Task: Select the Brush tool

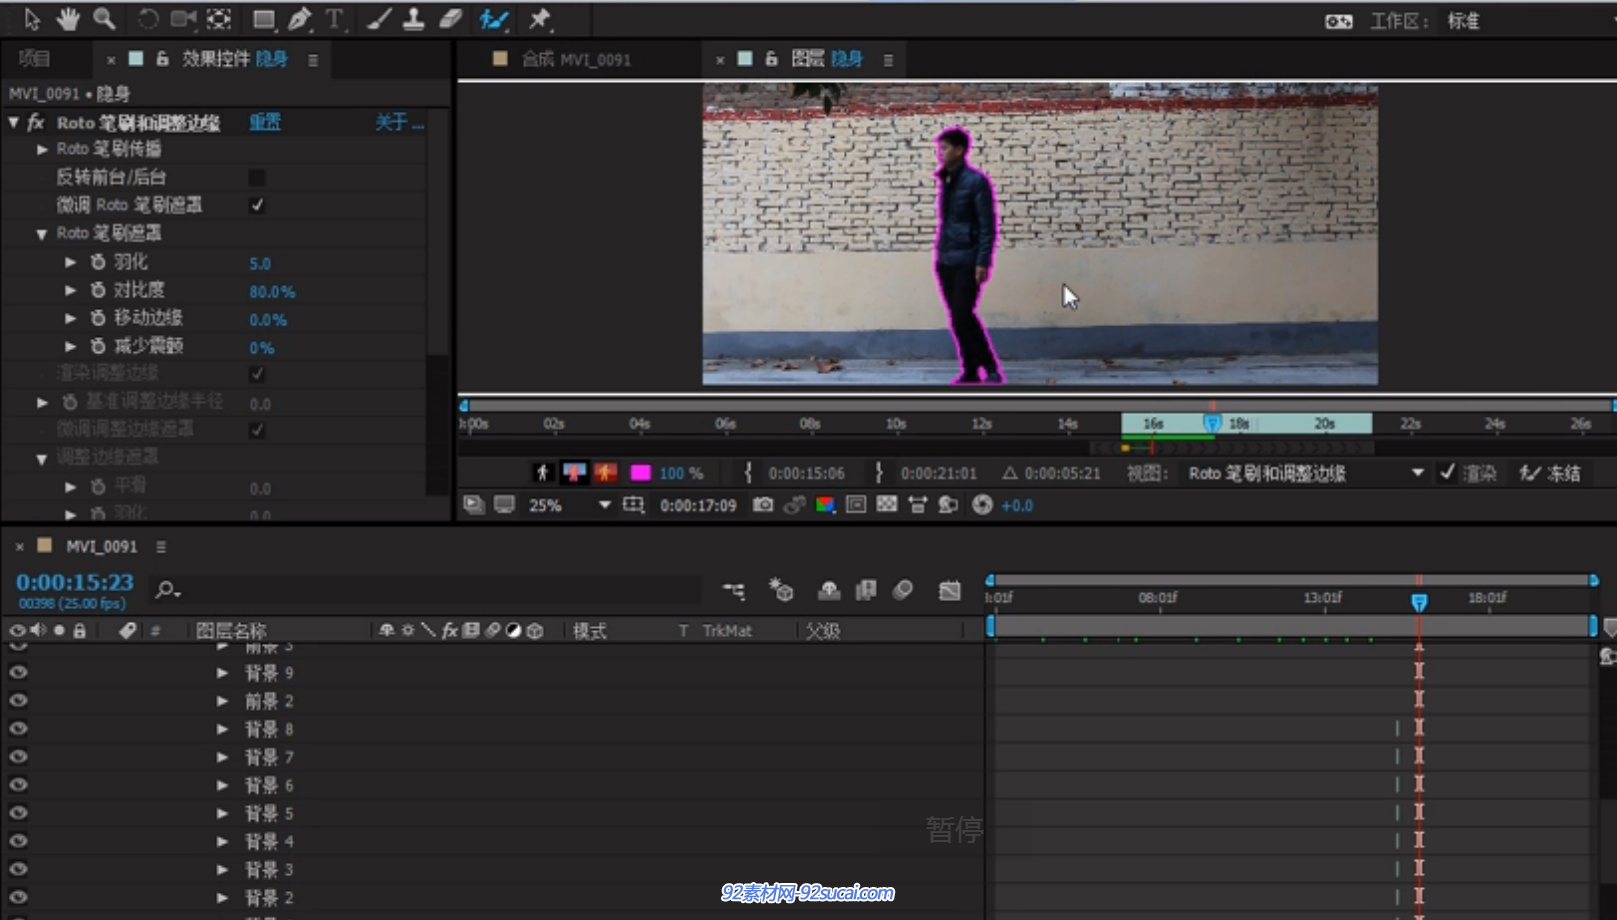Action: pos(379,19)
